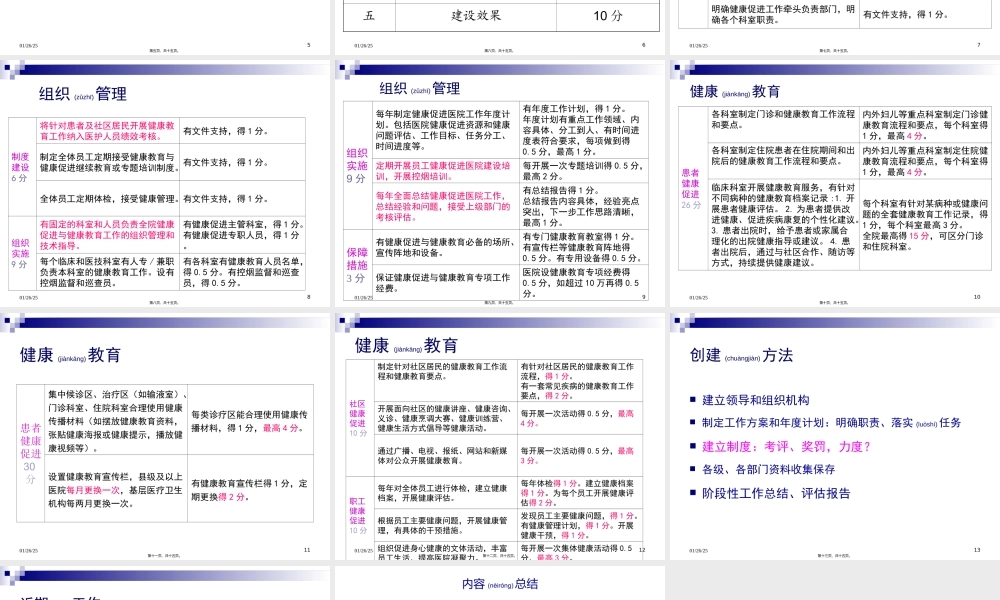Select the bullet icon for 各级、各部门资料收集保存
The height and width of the screenshot is (600, 1000).
pos(692,467)
